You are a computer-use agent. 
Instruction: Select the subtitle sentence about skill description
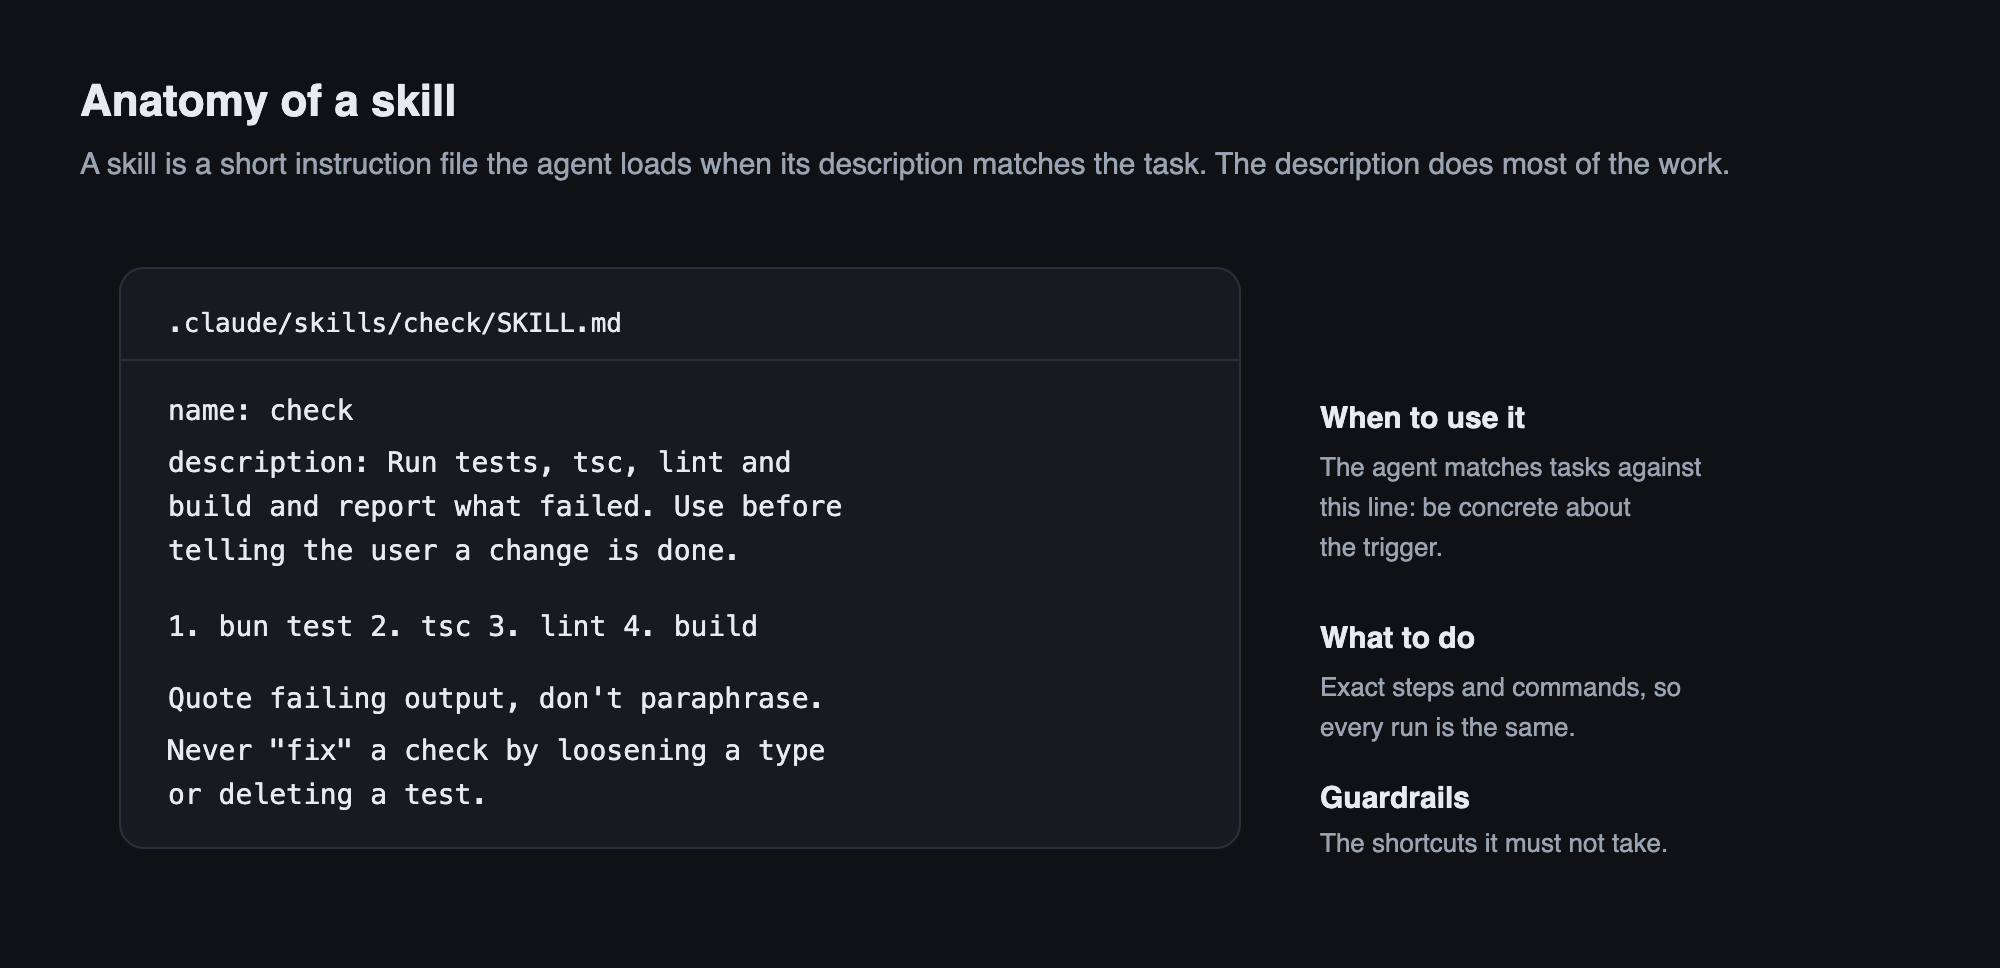[x=905, y=164]
